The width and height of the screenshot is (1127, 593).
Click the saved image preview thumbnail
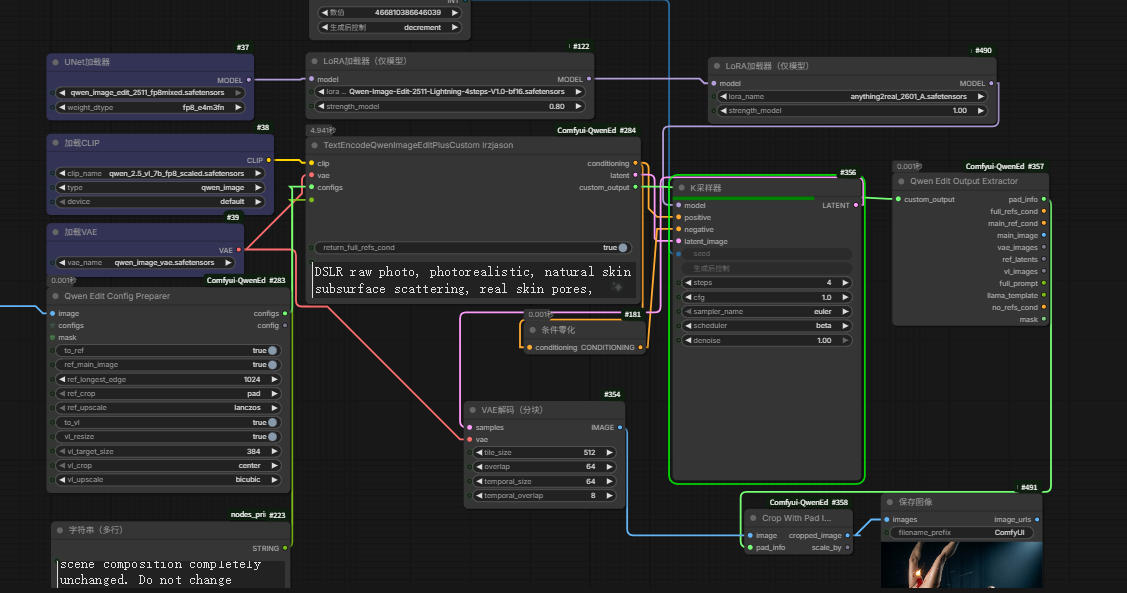tap(962, 565)
